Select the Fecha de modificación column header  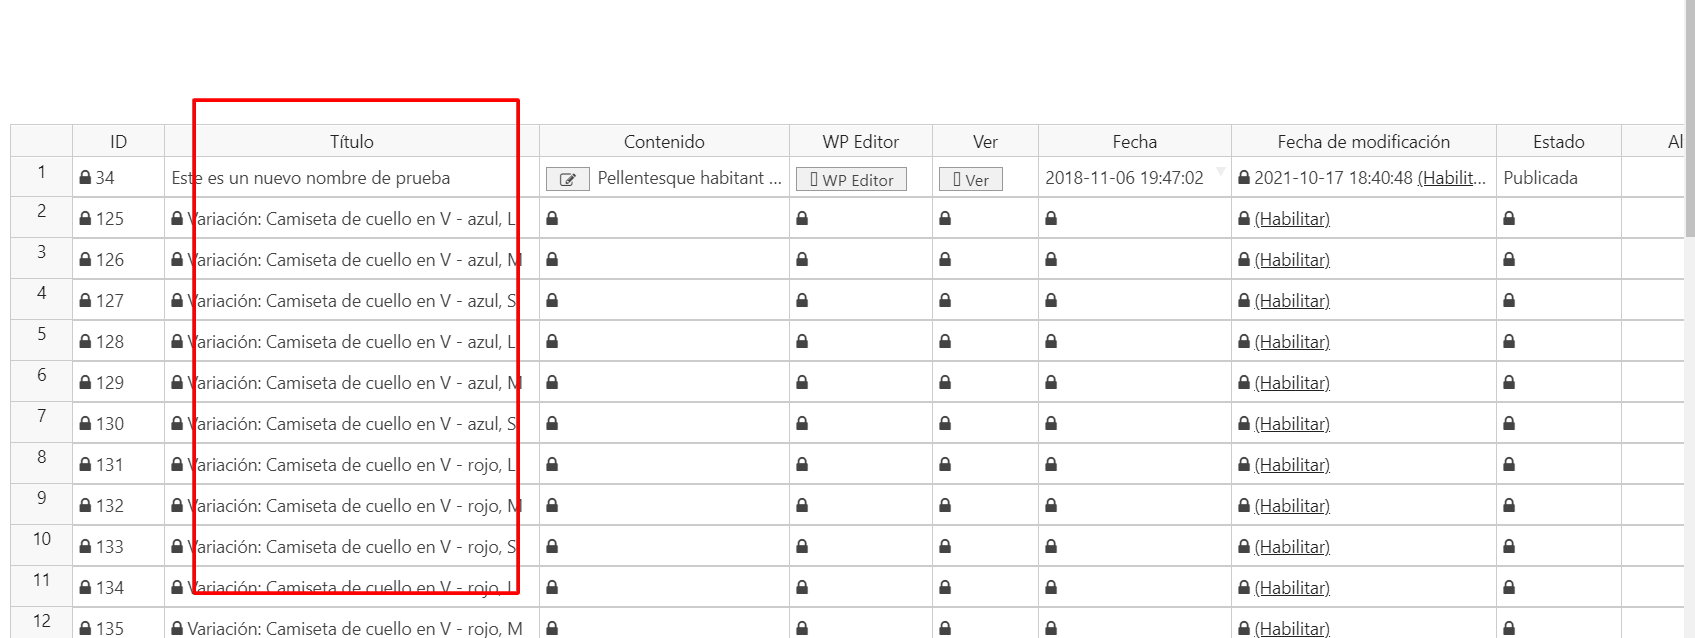pos(1363,141)
